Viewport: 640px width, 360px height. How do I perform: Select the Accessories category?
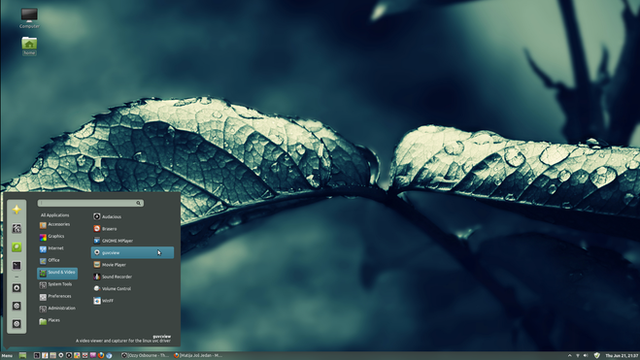click(57, 224)
